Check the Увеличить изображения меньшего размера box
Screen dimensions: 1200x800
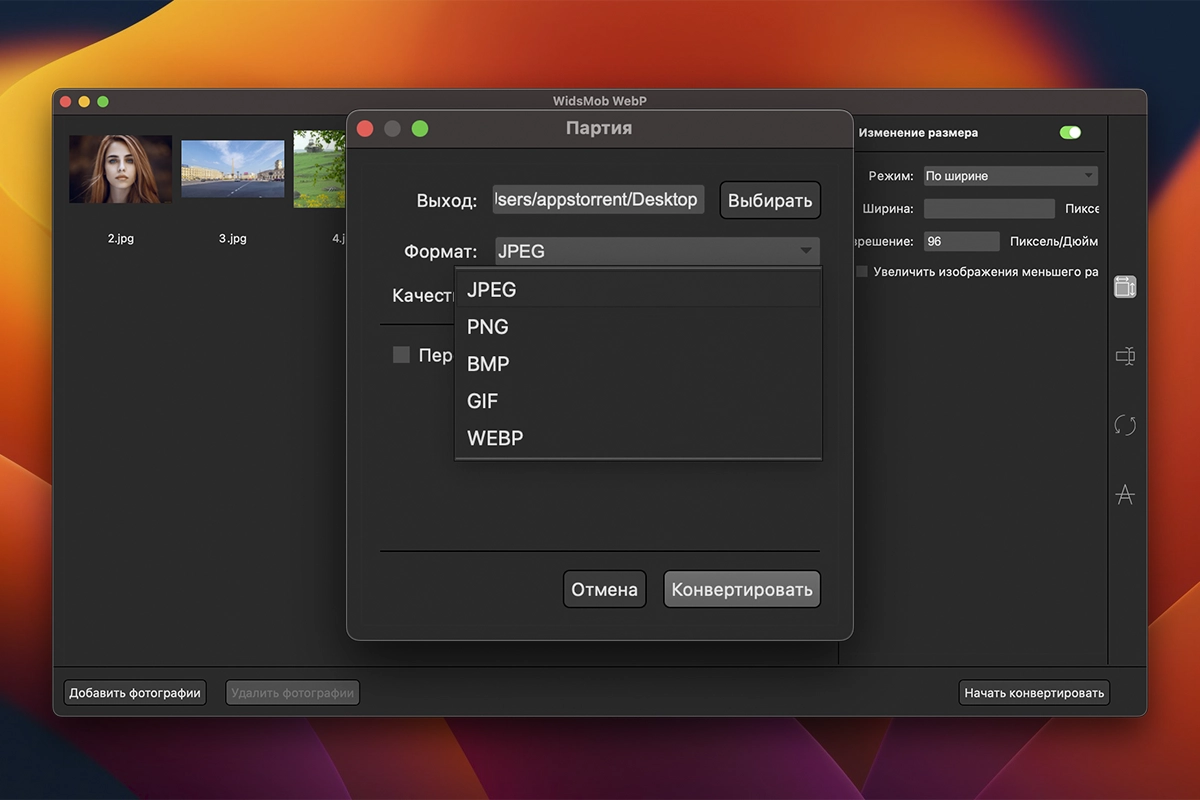pyautogui.click(x=862, y=271)
